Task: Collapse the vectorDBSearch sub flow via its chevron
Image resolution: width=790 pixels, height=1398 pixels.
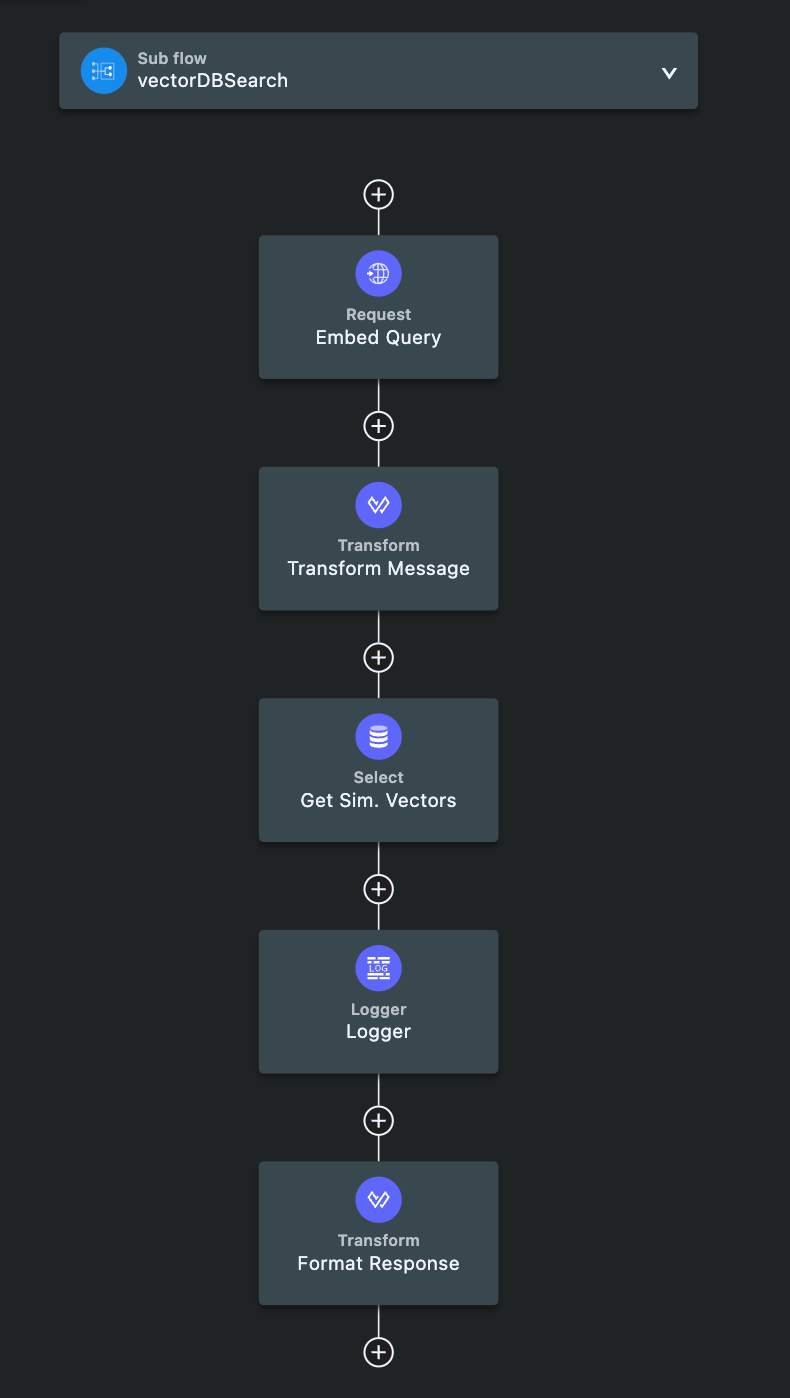Action: coord(668,72)
